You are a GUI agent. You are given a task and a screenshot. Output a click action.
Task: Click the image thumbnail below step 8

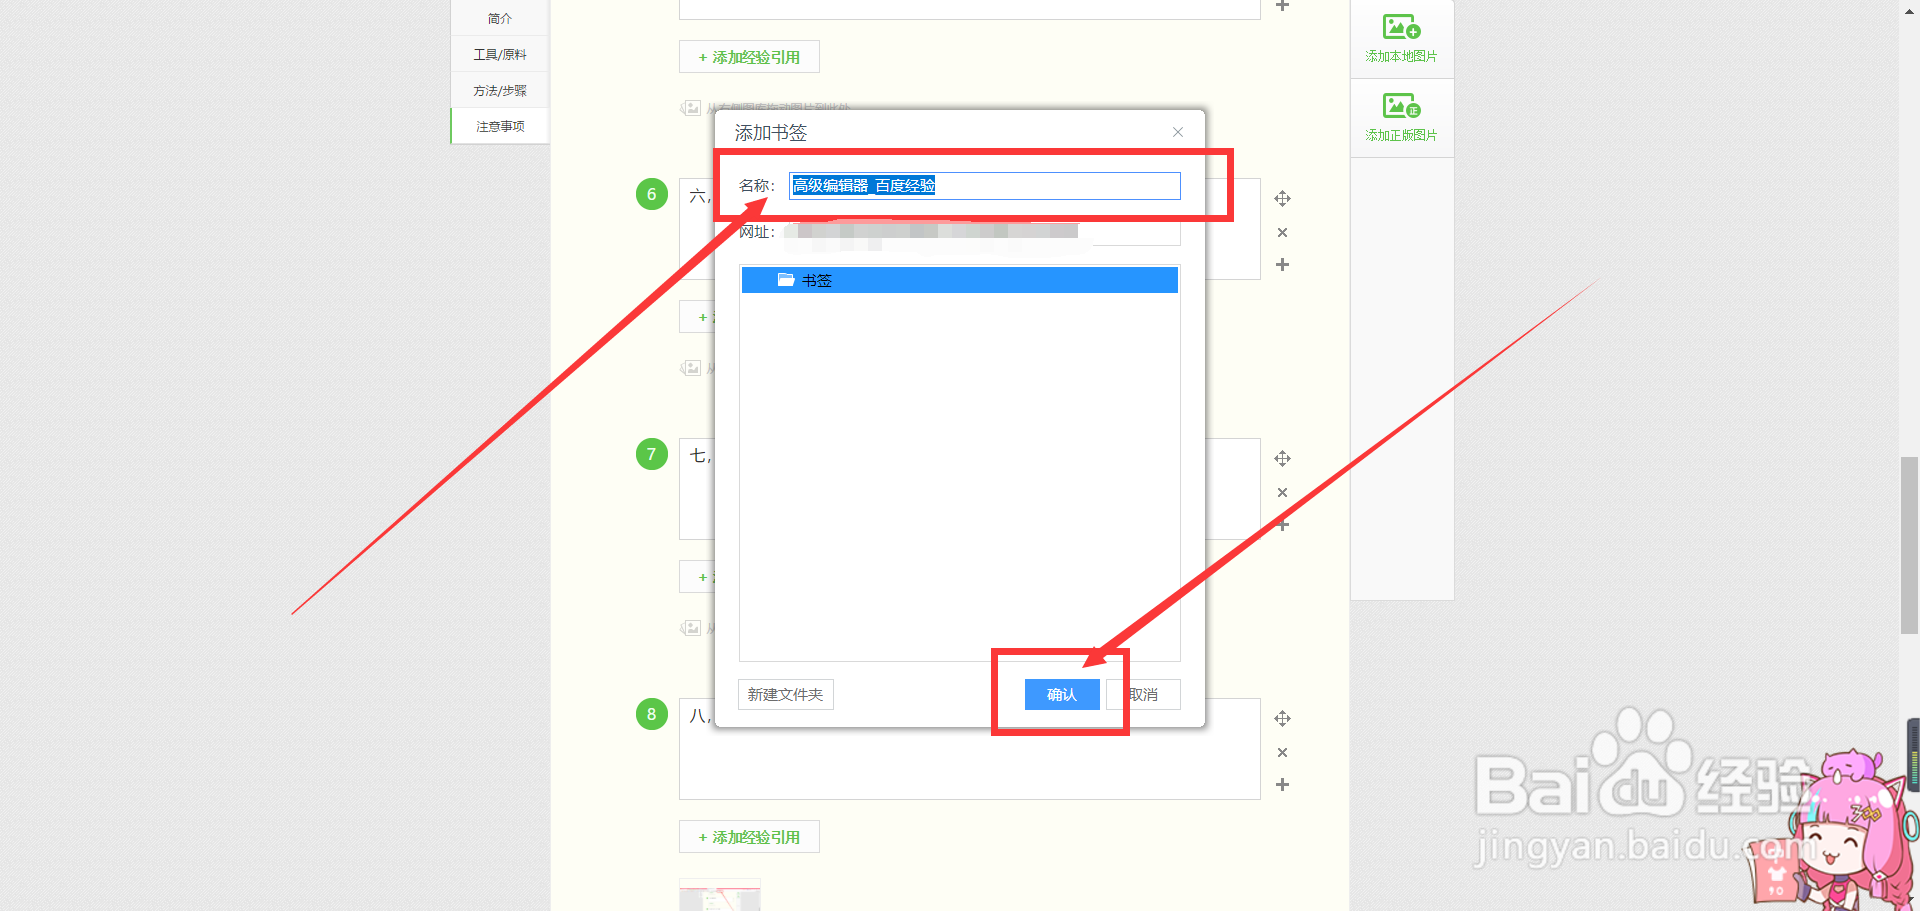(720, 895)
